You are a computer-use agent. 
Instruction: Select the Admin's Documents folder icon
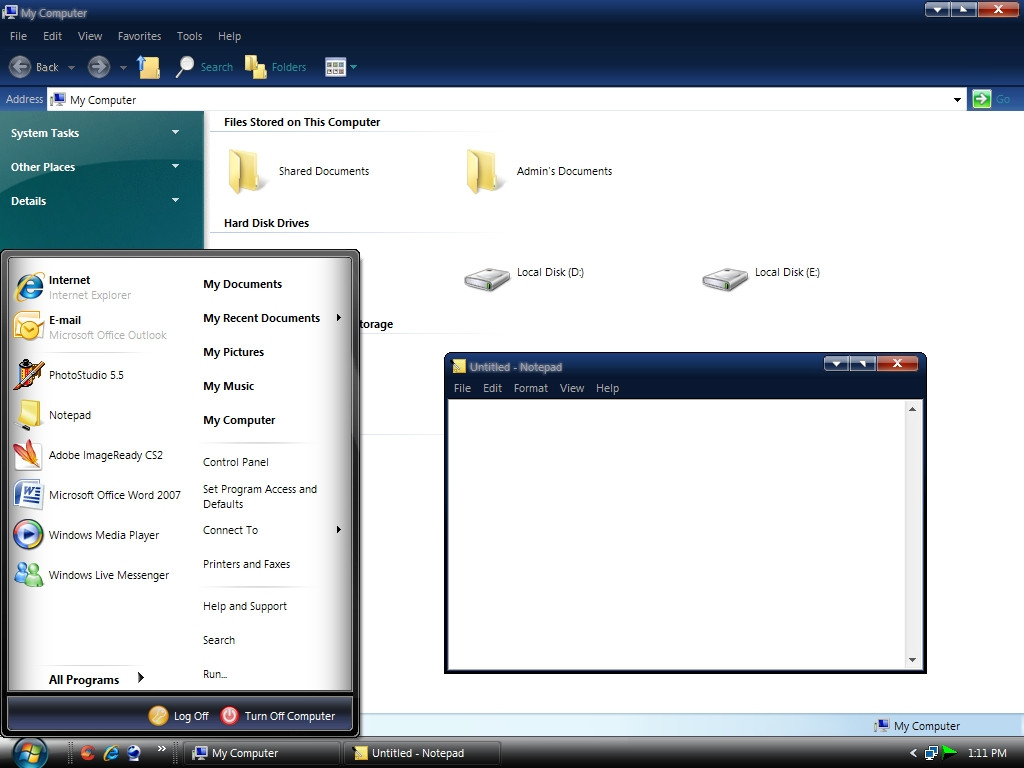tap(483, 171)
